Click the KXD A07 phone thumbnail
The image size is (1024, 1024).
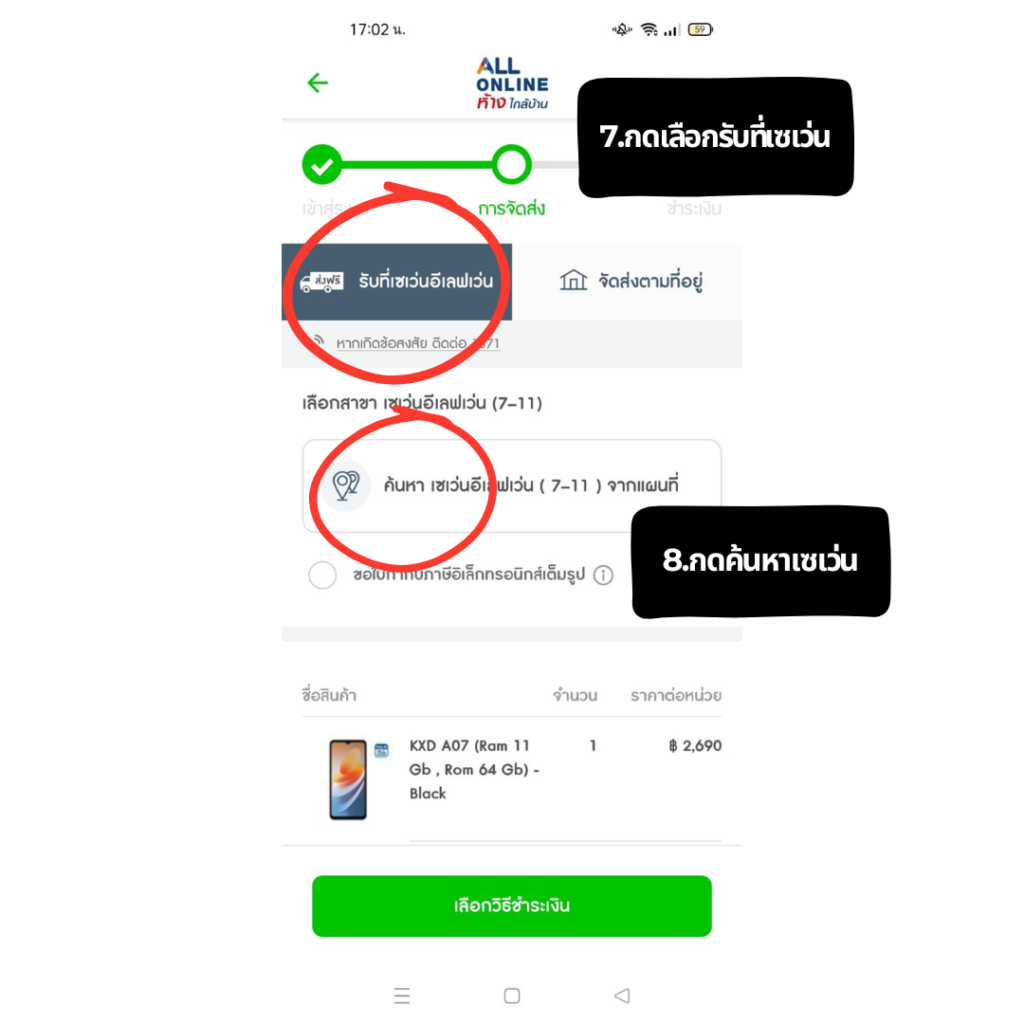click(347, 779)
